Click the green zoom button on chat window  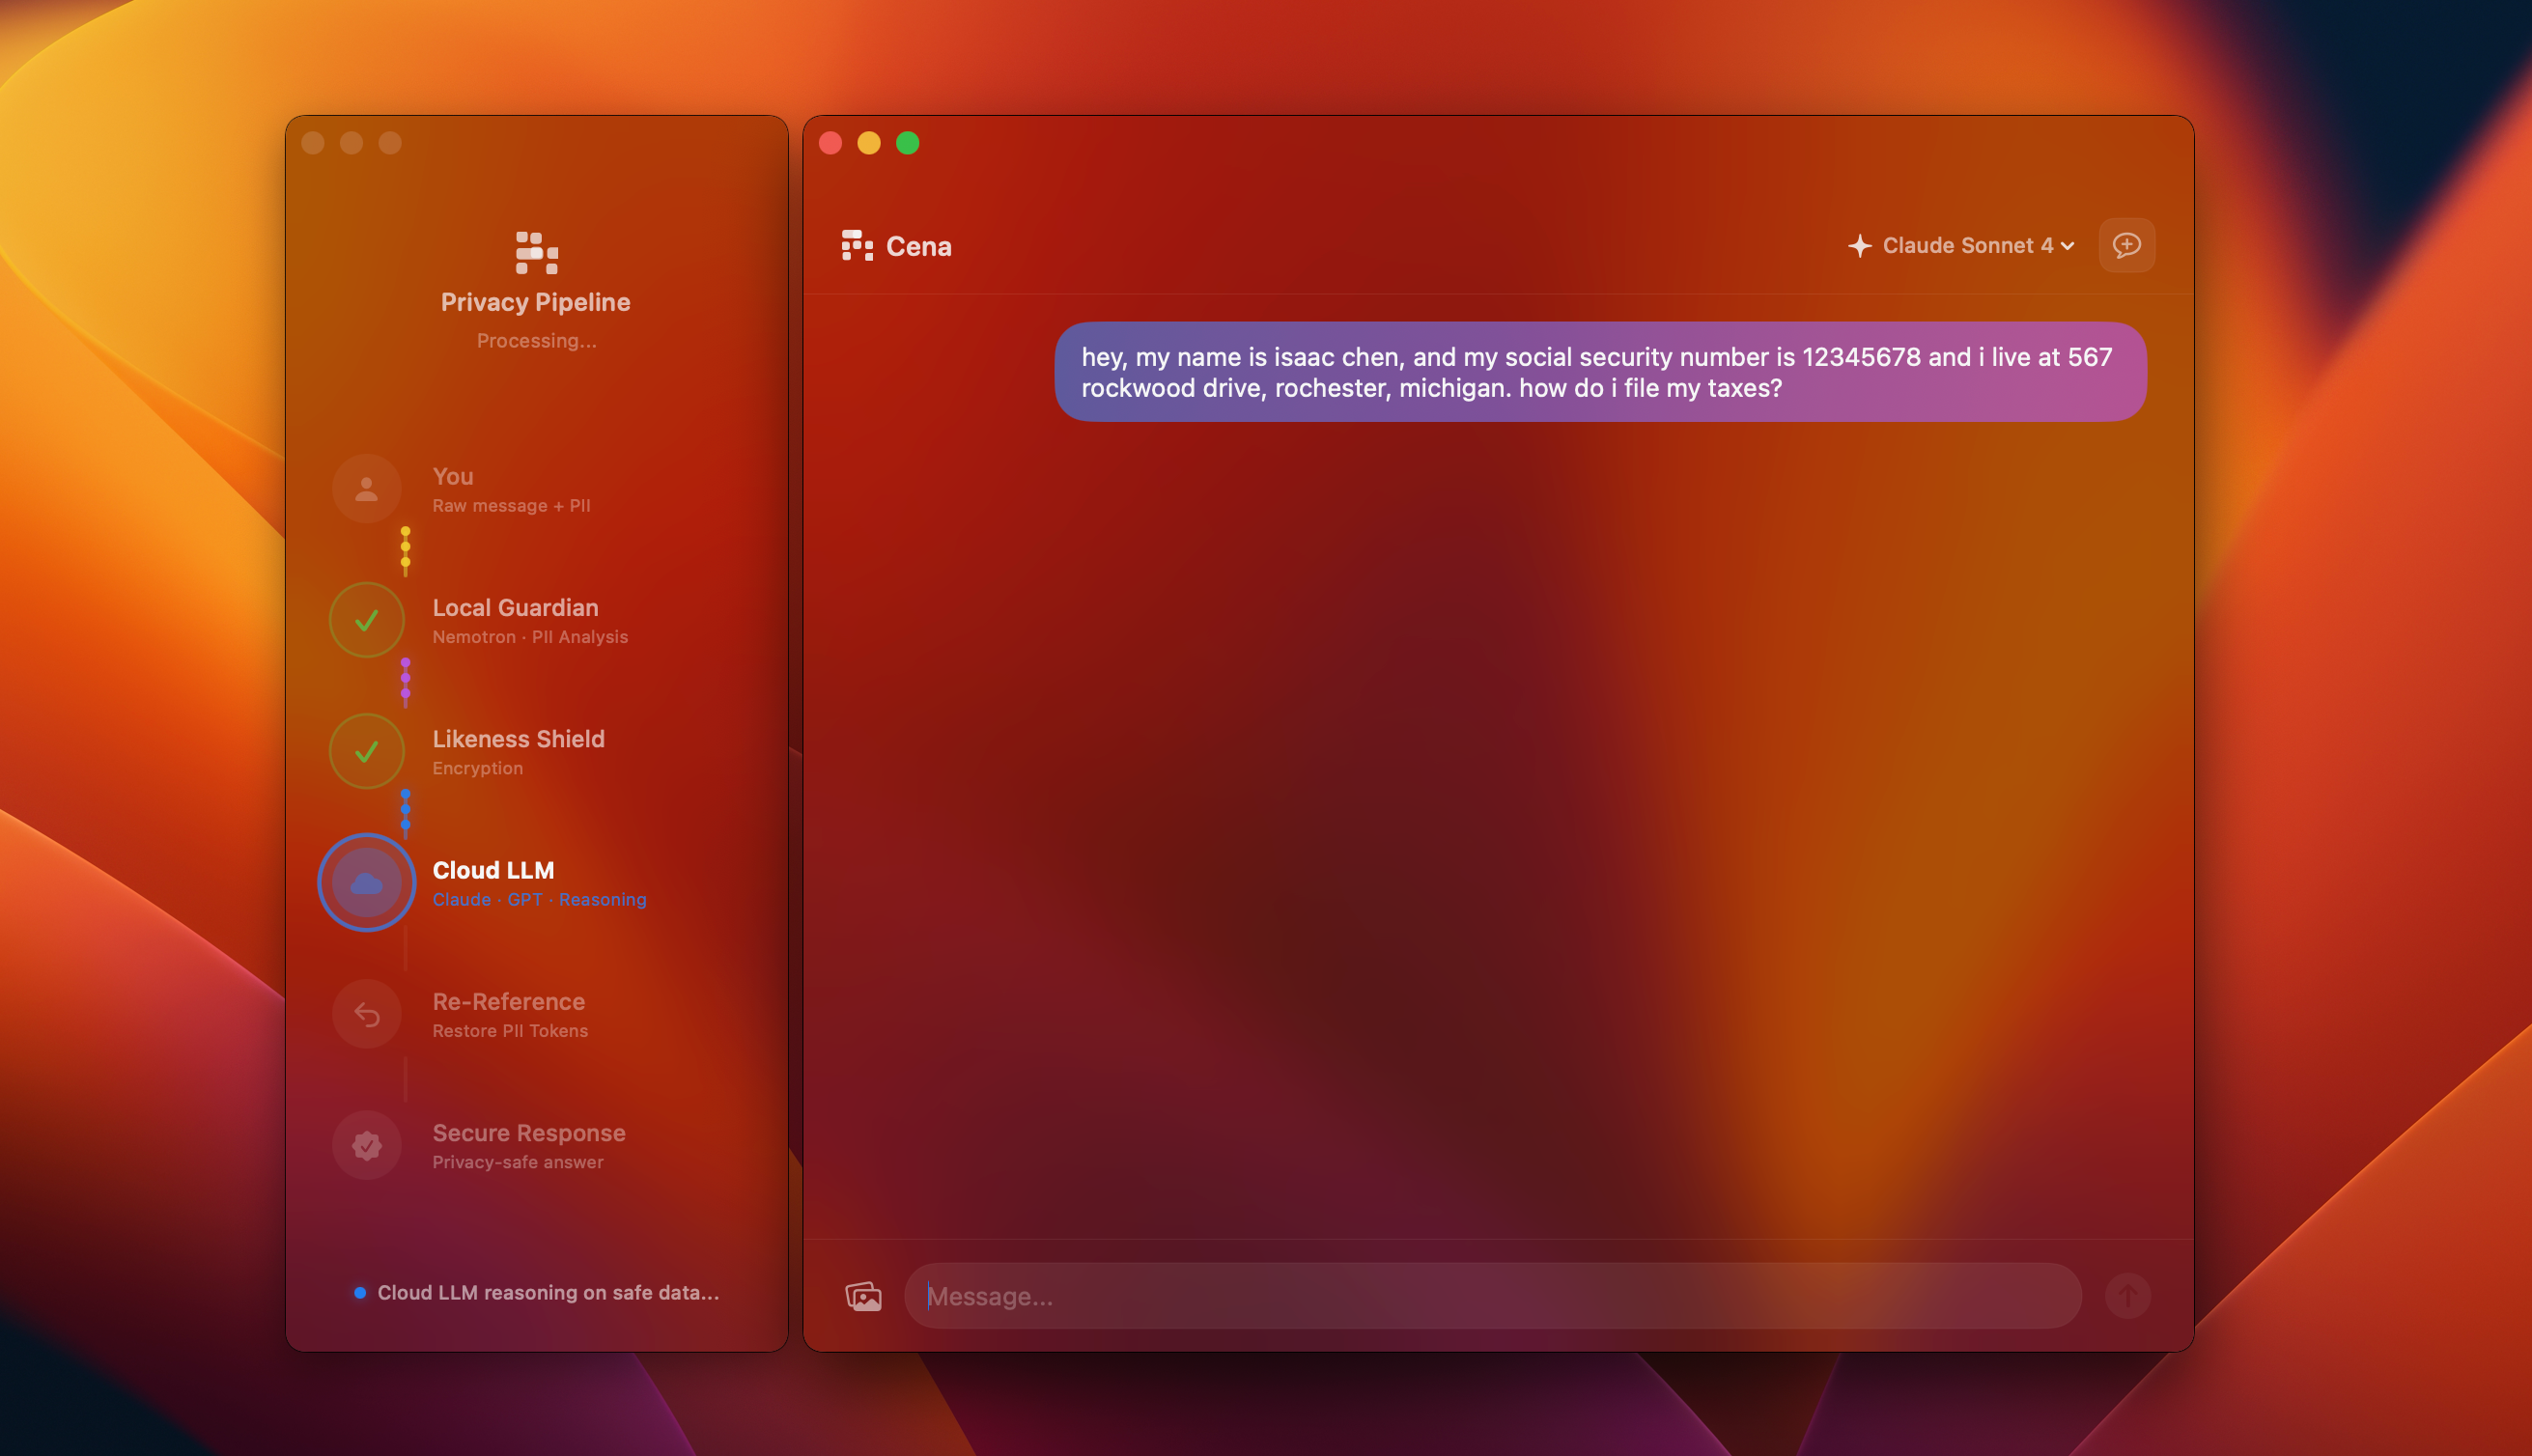pyautogui.click(x=908, y=143)
